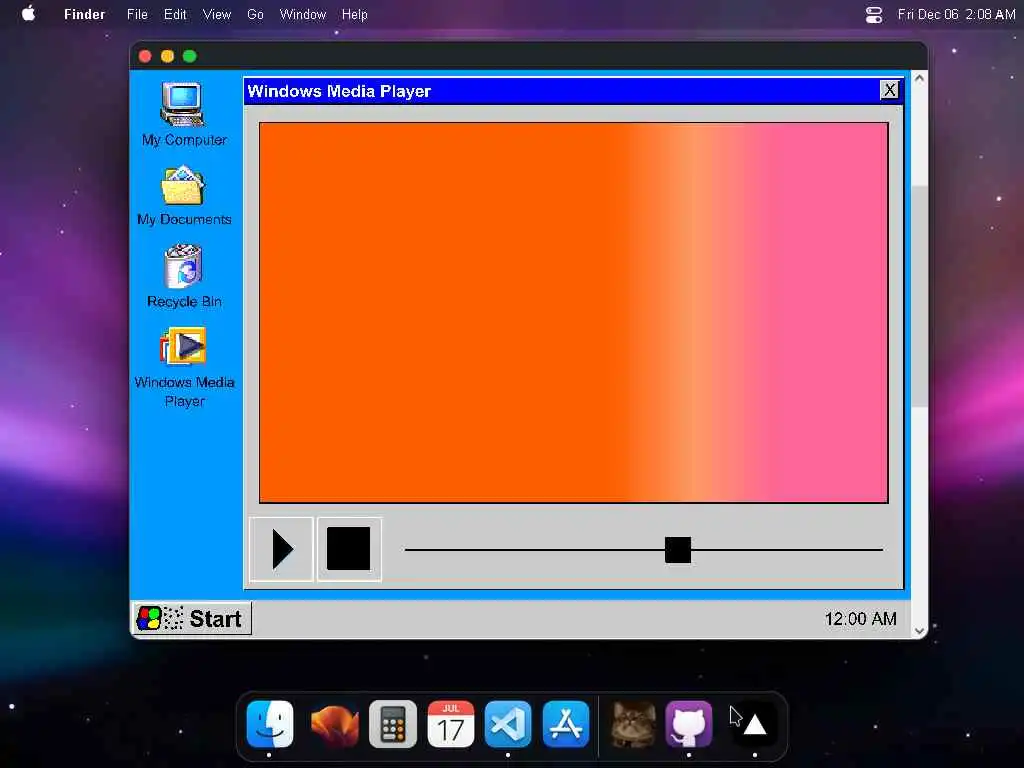The height and width of the screenshot is (768, 1024).
Task: Click the red close window button
Action: coord(145,56)
